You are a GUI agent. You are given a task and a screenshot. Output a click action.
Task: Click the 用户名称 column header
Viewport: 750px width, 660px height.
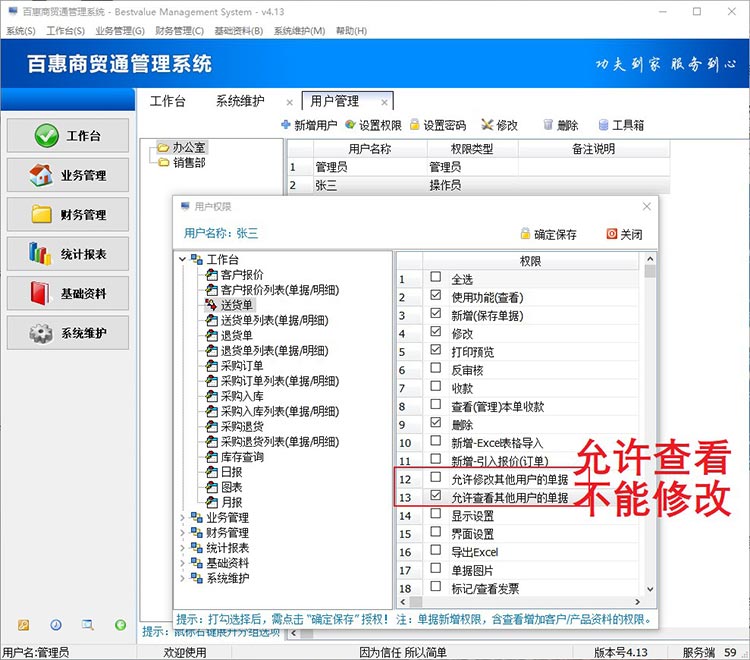tap(370, 149)
